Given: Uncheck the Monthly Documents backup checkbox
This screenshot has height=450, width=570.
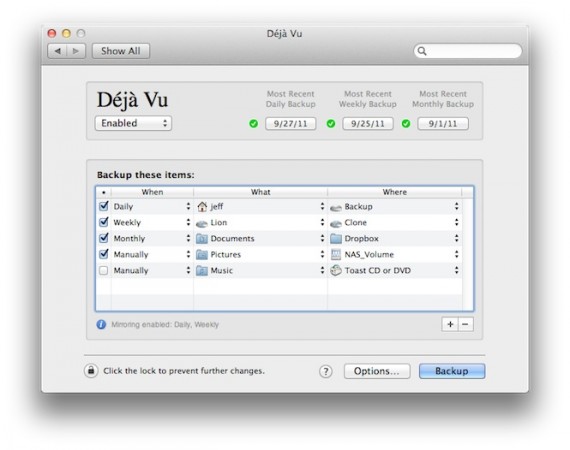Looking at the screenshot, I should tap(104, 238).
